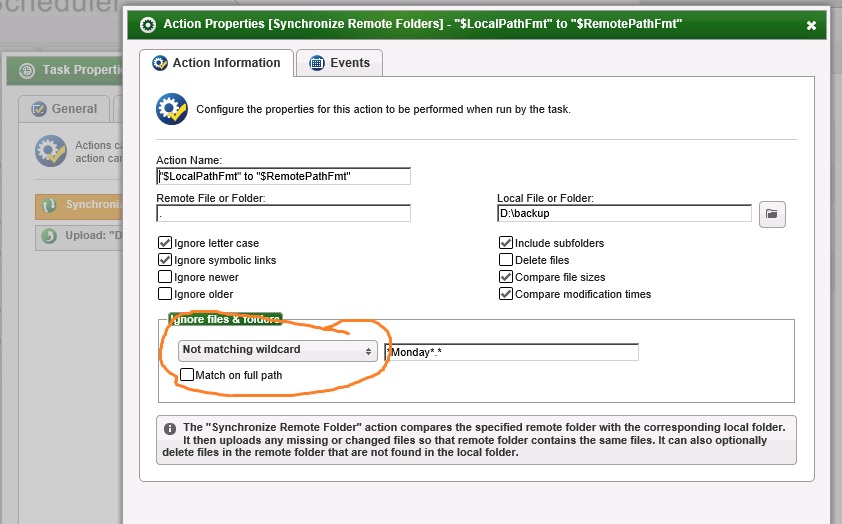
Task: Uncheck Compare modification times
Action: [506, 294]
